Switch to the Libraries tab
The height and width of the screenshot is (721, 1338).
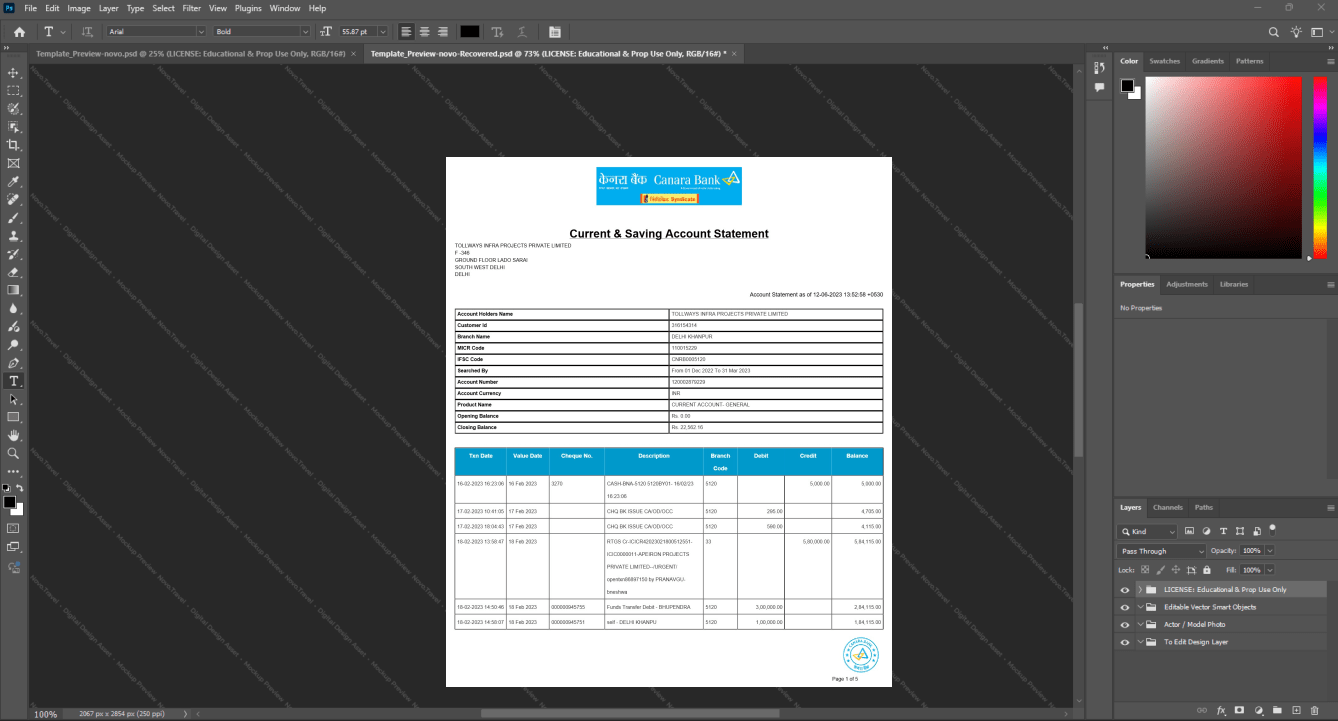coord(1234,284)
